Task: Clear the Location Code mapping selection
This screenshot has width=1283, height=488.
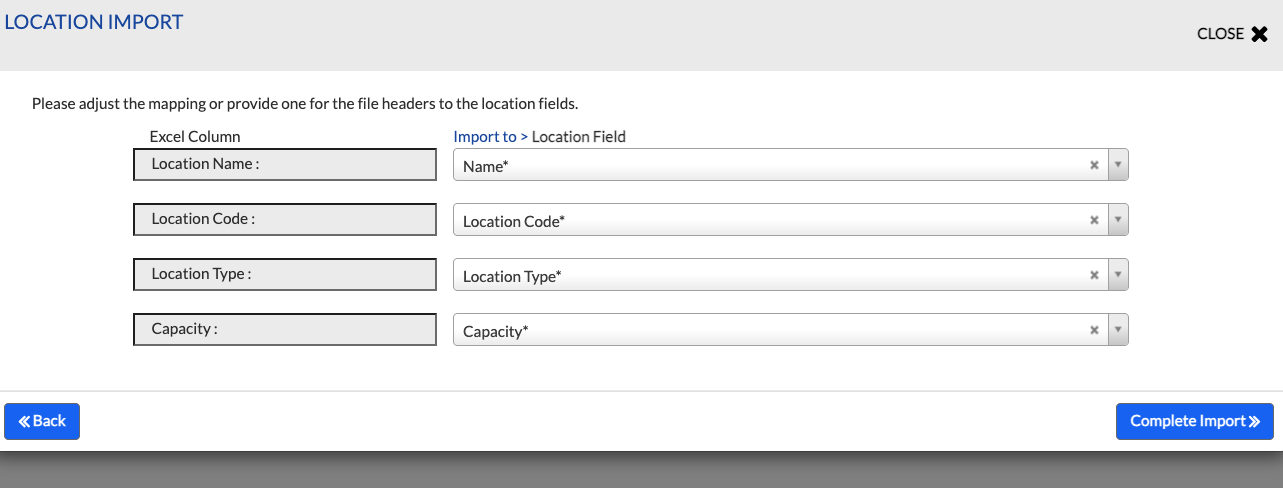Action: (x=1094, y=221)
